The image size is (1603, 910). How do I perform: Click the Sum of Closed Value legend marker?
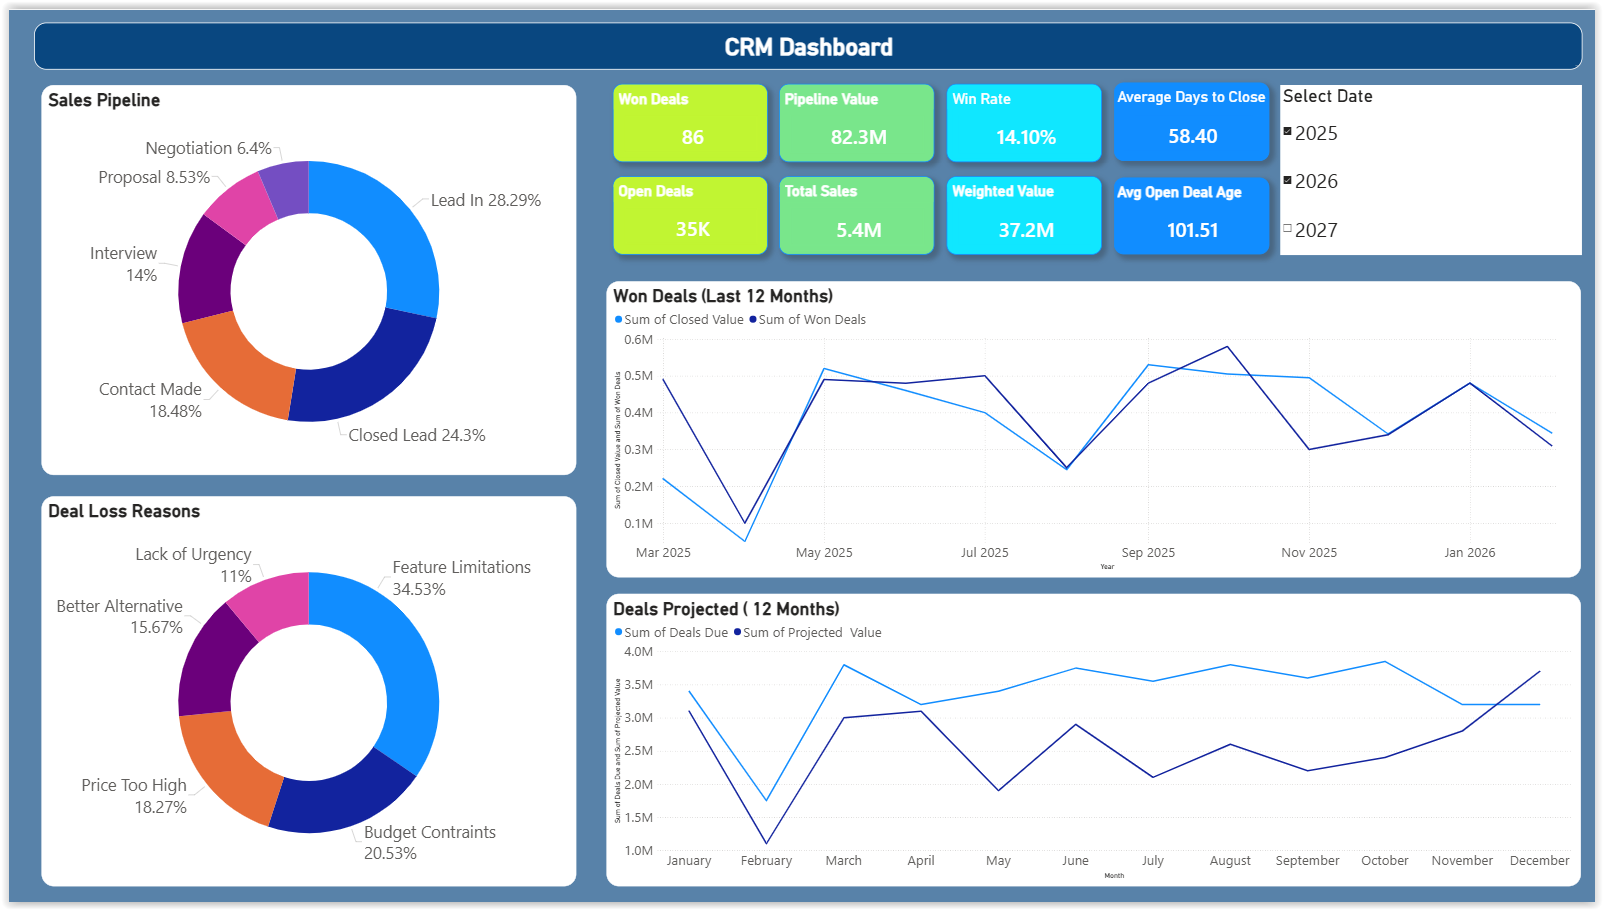tap(618, 320)
